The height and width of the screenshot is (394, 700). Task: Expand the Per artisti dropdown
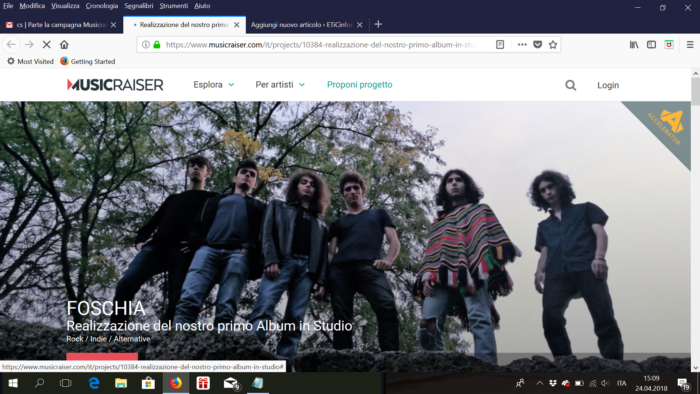coord(280,85)
